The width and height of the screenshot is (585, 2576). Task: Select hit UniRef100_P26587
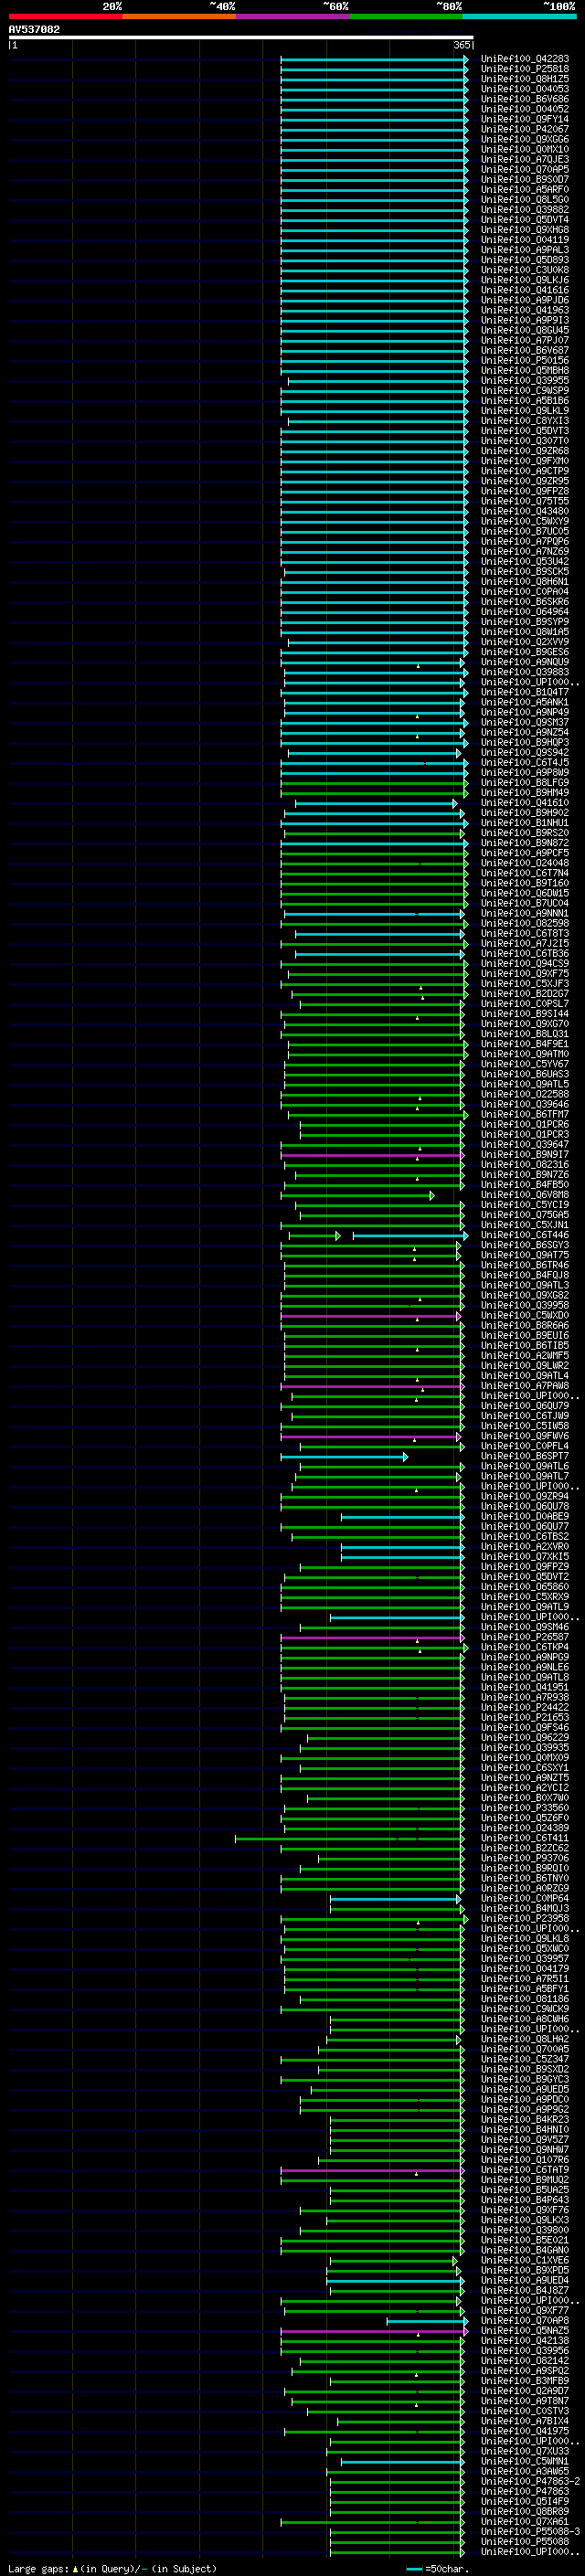(x=525, y=1637)
